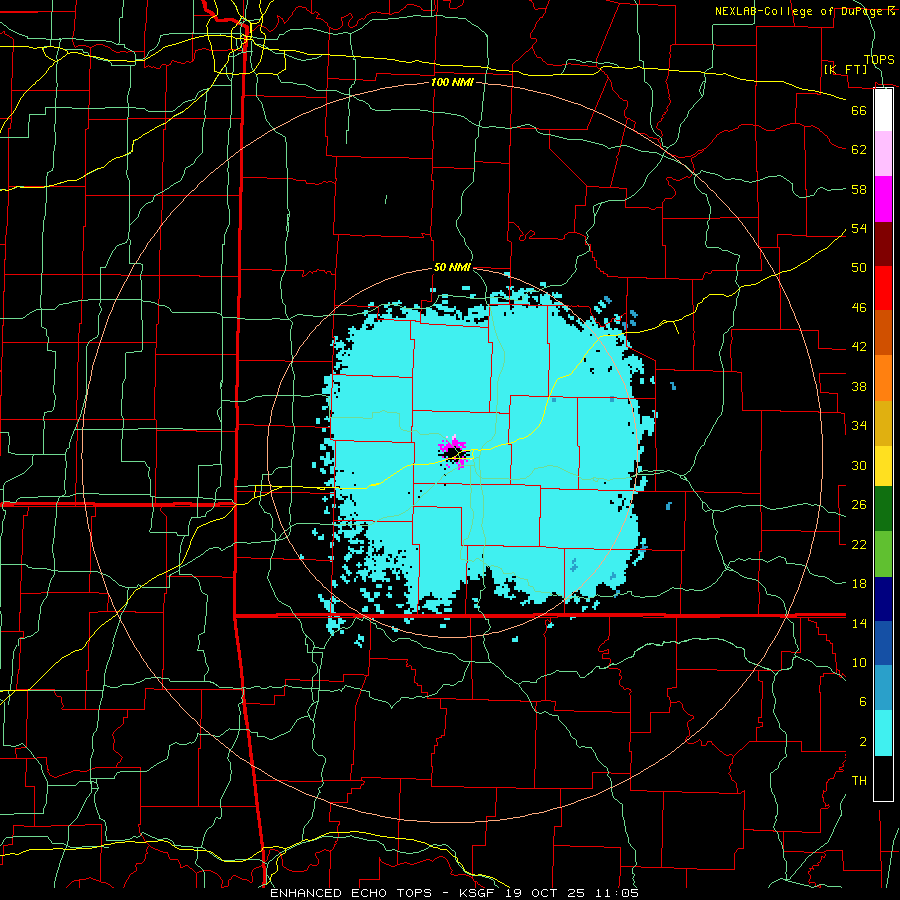The width and height of the screenshot is (900, 900).
Task: Pick the dark green legend swatch
Action: pos(883,509)
